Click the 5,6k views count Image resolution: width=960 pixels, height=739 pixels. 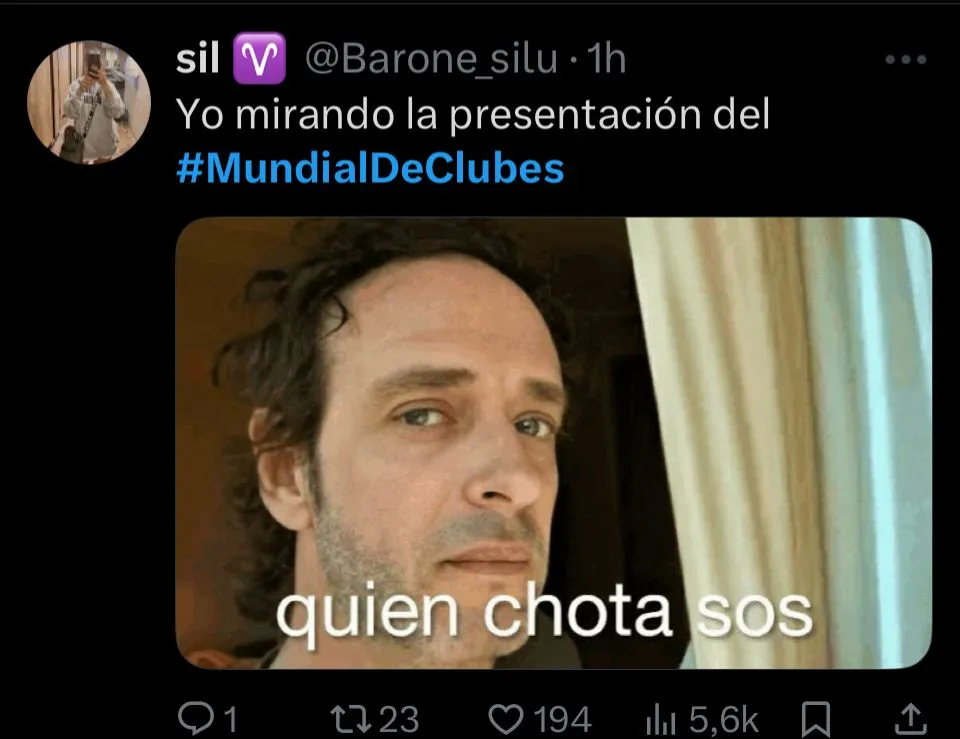click(x=724, y=719)
